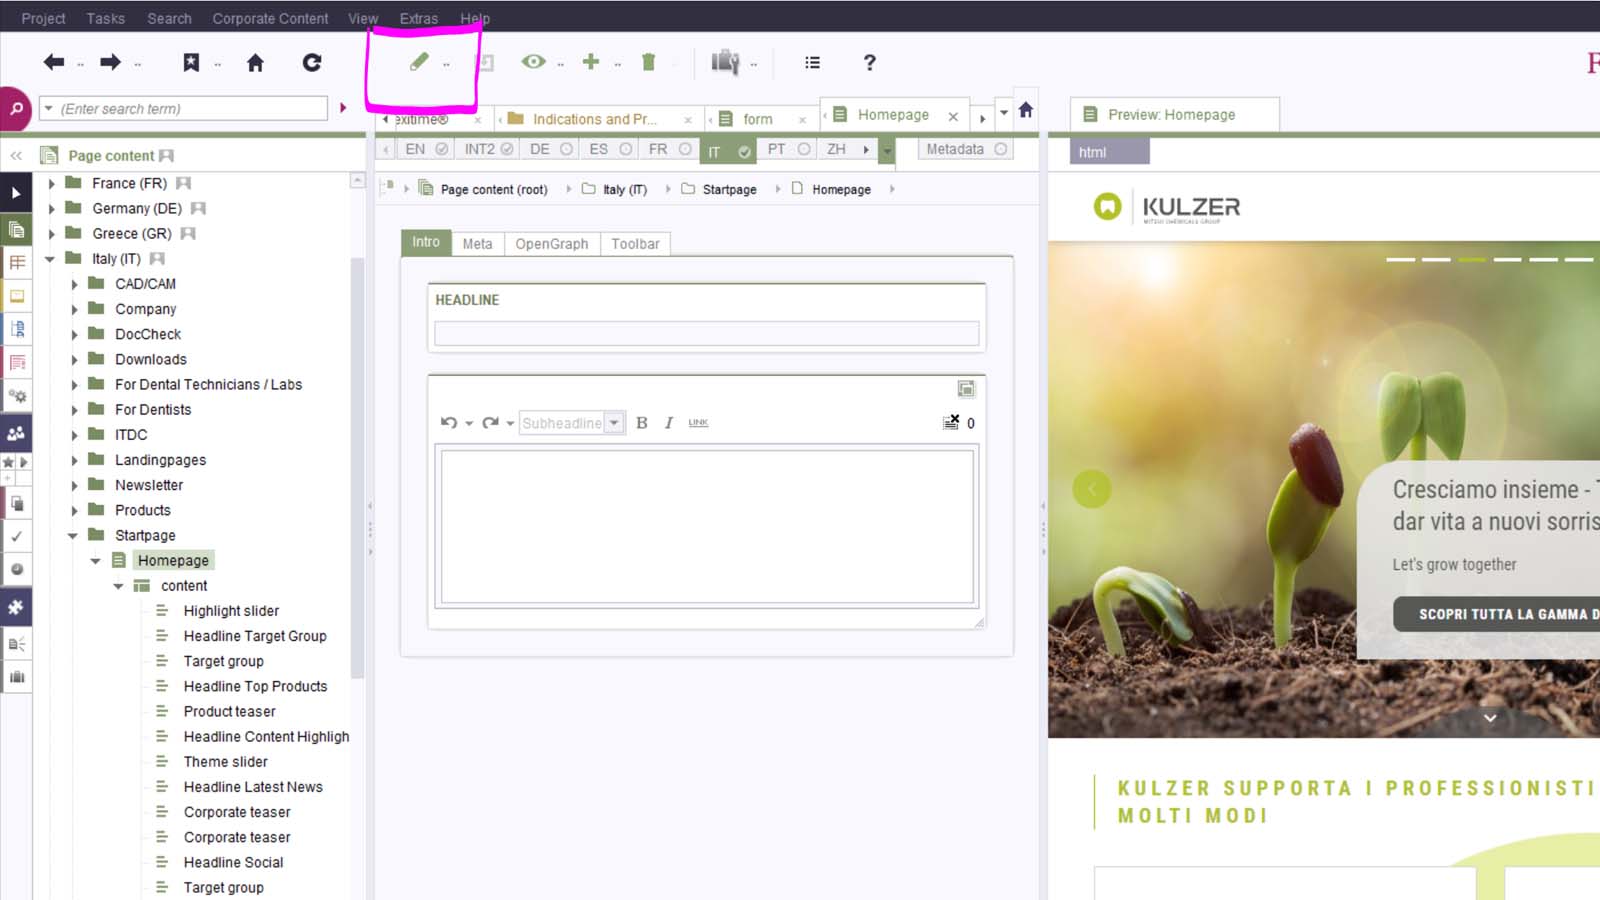Open the Corporate Content menu
1600x900 pixels.
270,18
